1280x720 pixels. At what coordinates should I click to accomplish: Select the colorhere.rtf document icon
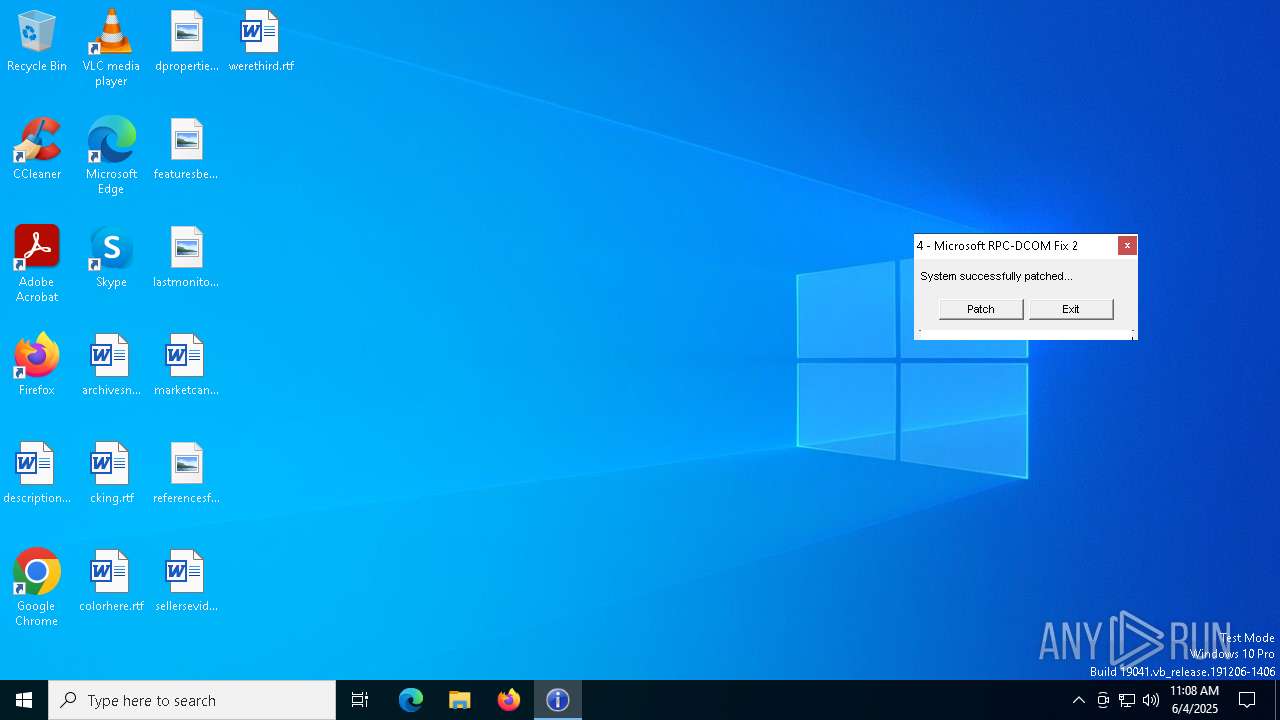point(111,582)
